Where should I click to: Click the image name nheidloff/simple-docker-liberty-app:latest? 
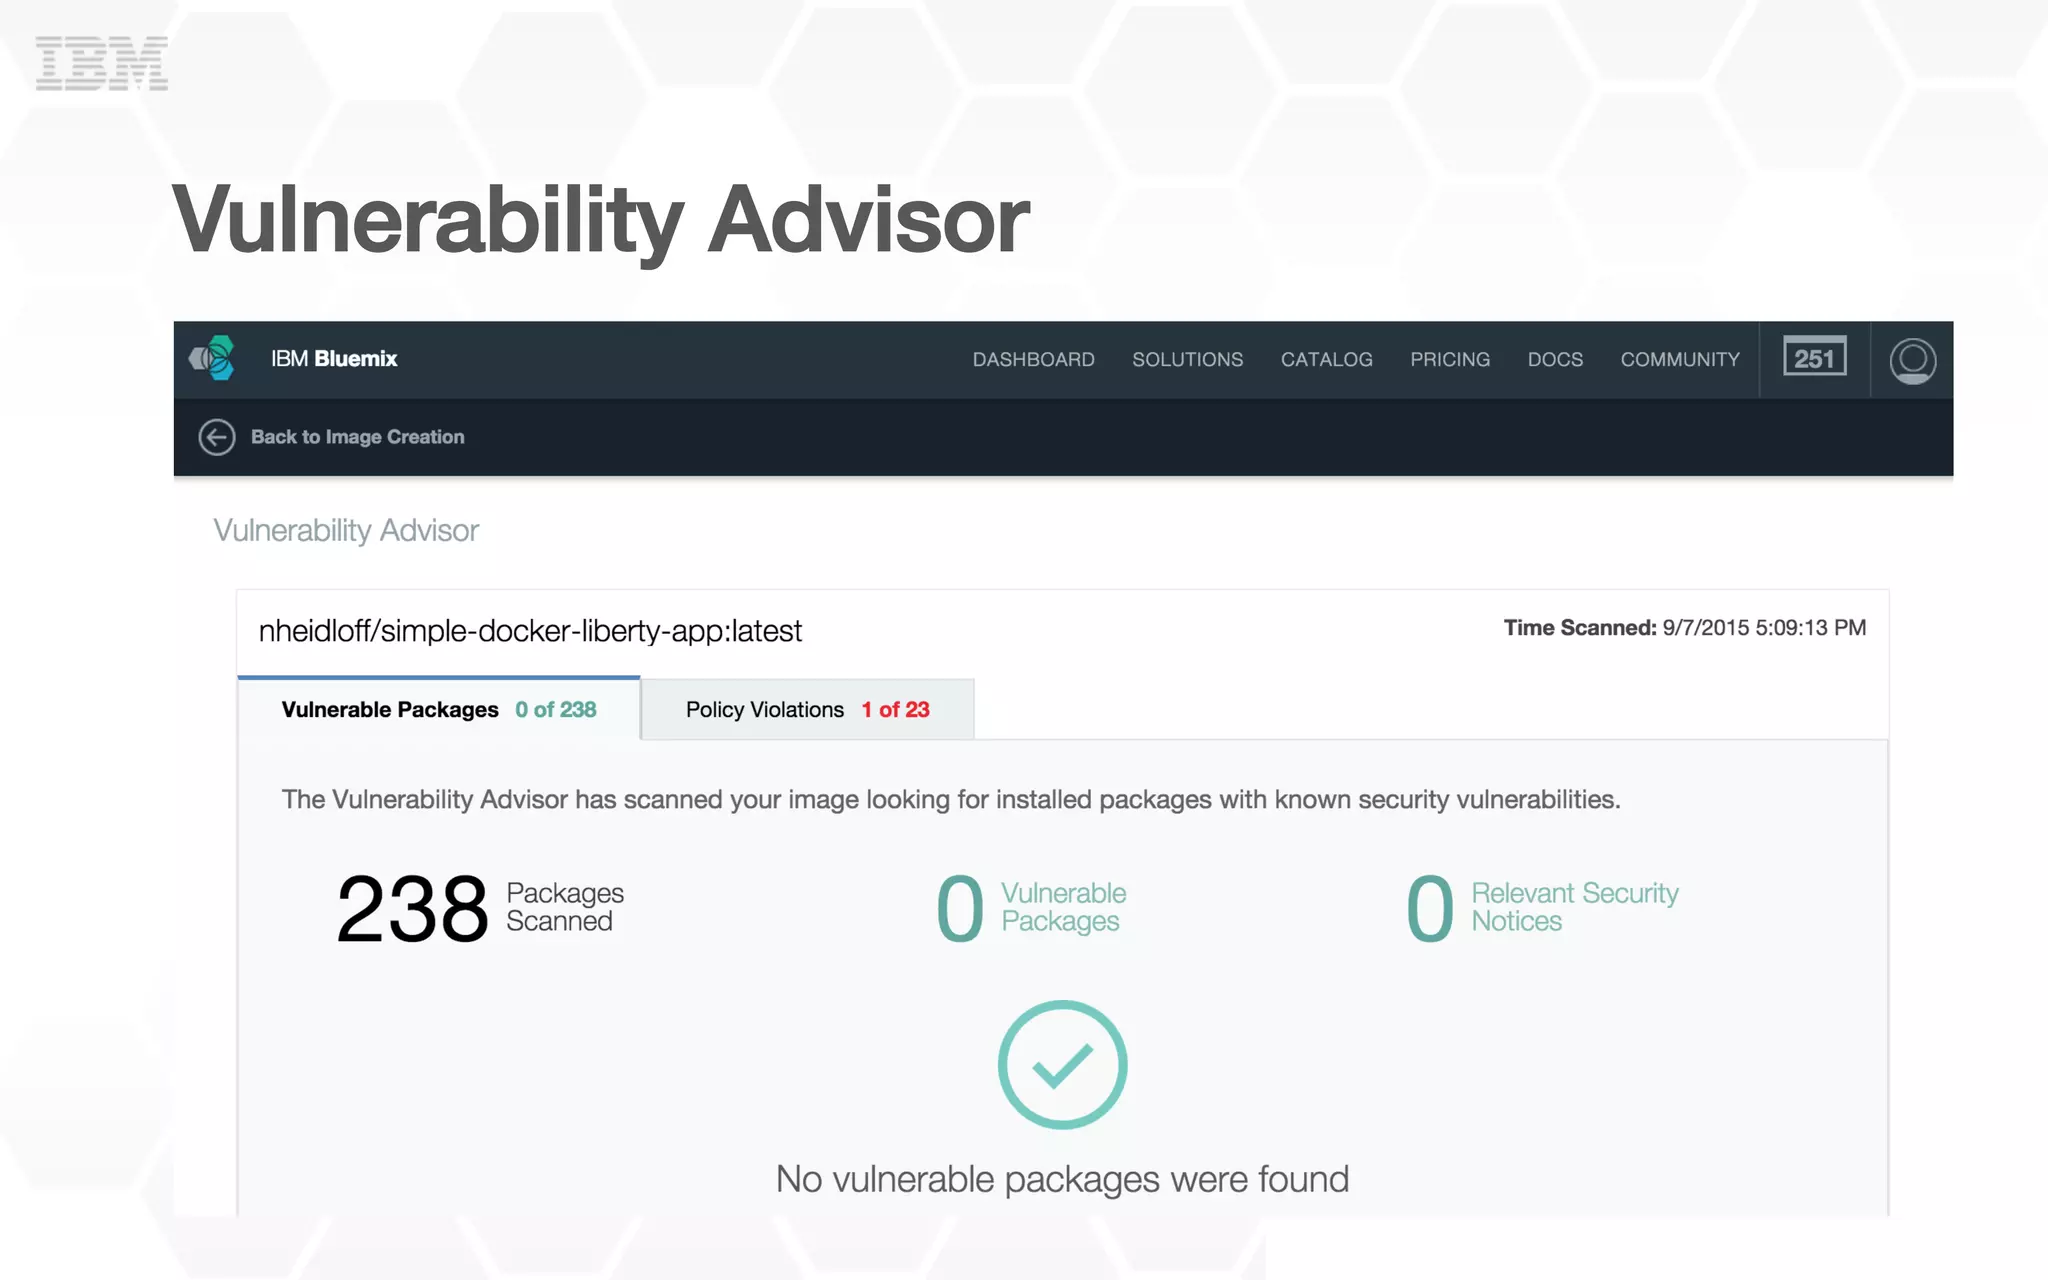530,631
